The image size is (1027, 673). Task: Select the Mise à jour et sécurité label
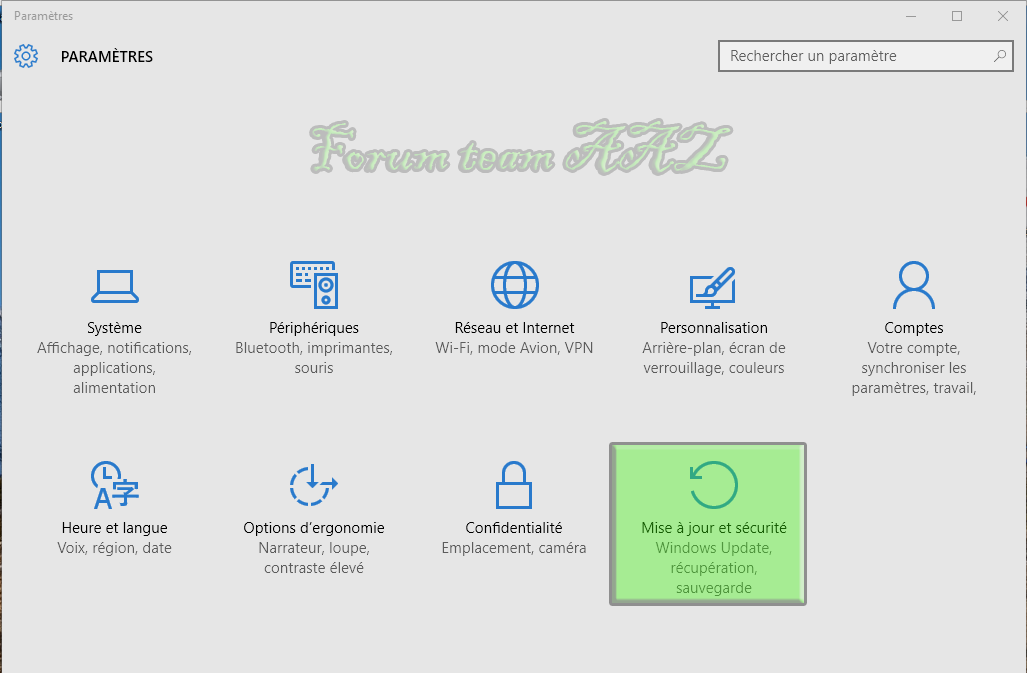tap(714, 528)
